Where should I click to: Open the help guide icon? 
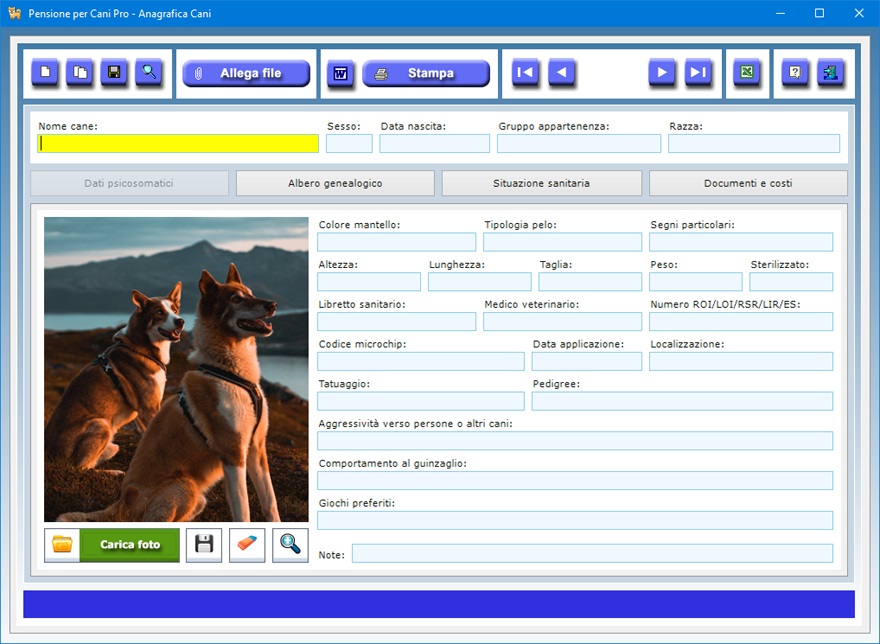(795, 72)
